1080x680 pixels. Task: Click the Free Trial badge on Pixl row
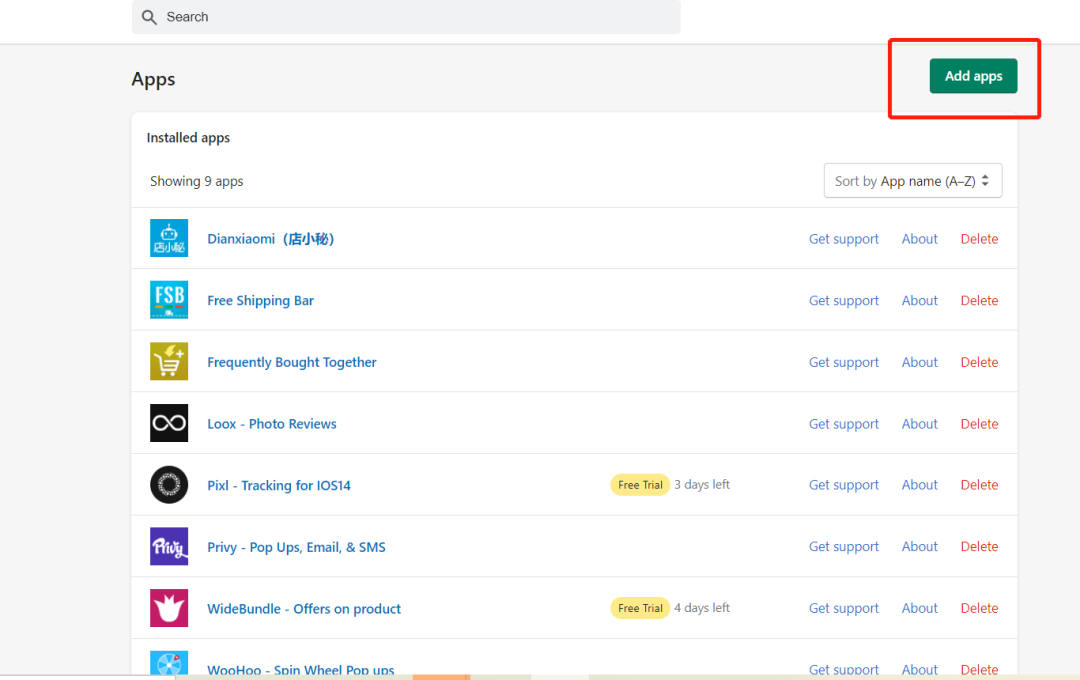[640, 485]
